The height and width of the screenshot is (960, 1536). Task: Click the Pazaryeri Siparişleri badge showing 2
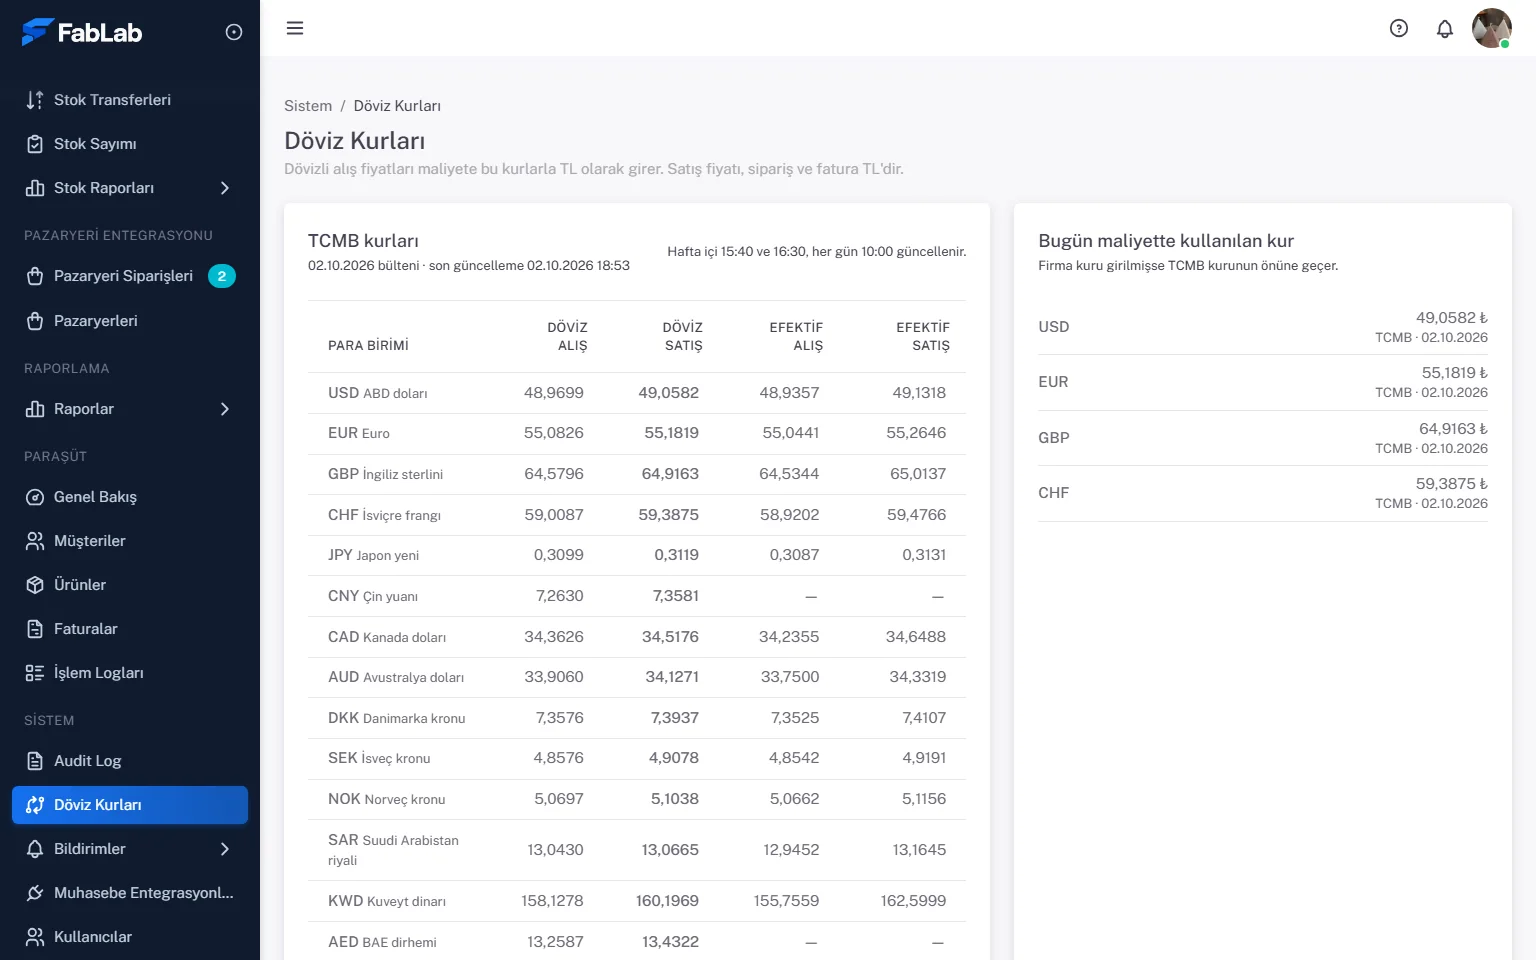[x=222, y=276]
